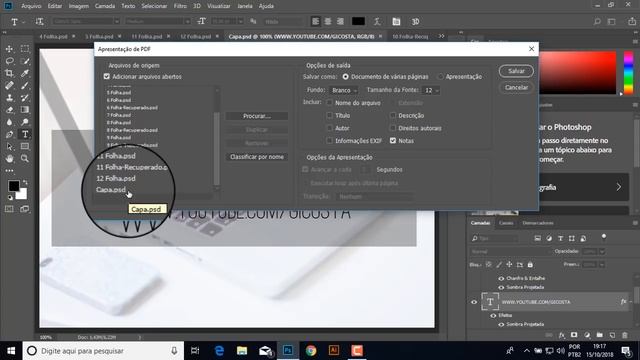Open font style dropdown in options bar
The width and height of the screenshot is (640, 360).
click(x=187, y=22)
